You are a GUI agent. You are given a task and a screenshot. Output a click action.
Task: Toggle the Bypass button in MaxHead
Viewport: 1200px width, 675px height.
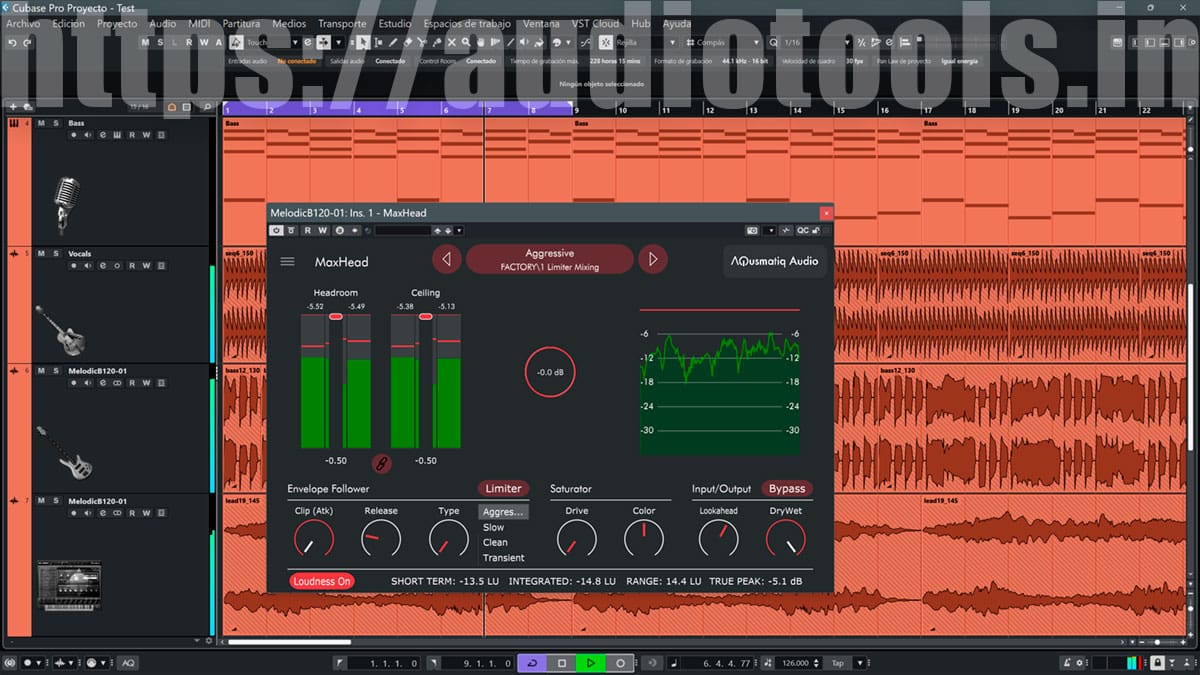click(787, 489)
